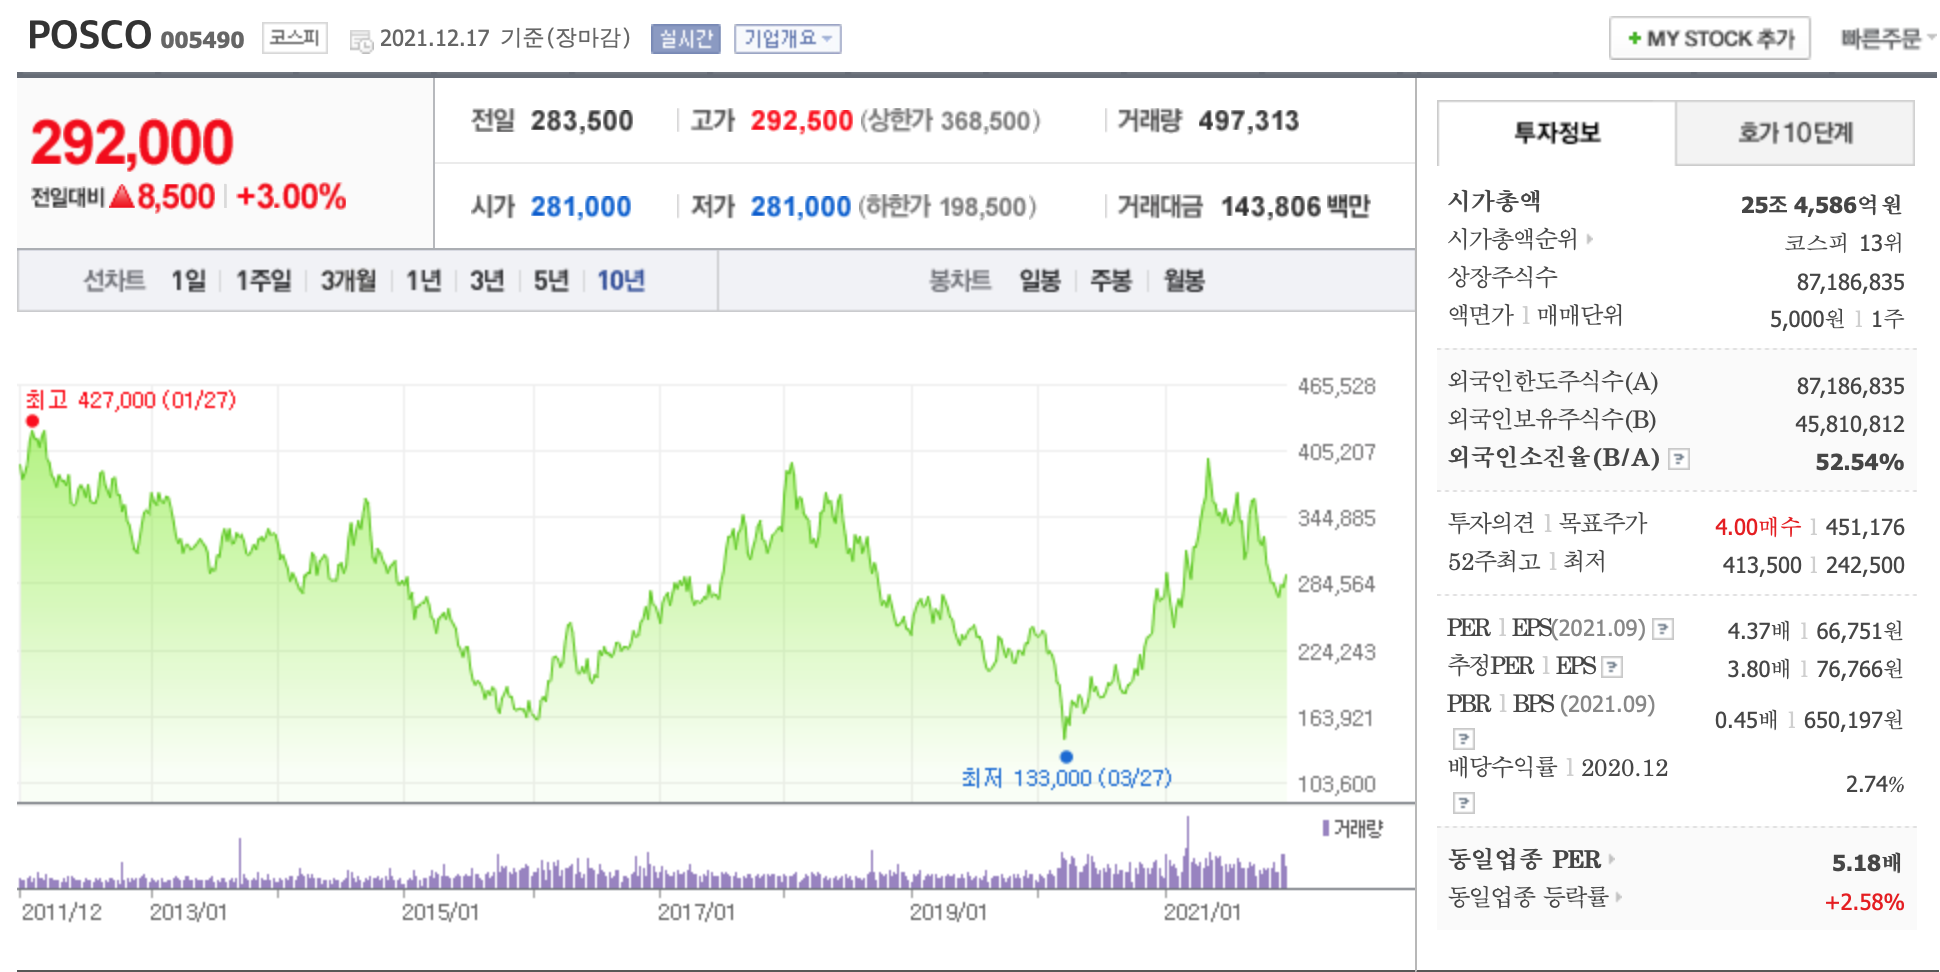
Task: Click the 상한가 368,500 upper limit text
Action: click(x=950, y=121)
